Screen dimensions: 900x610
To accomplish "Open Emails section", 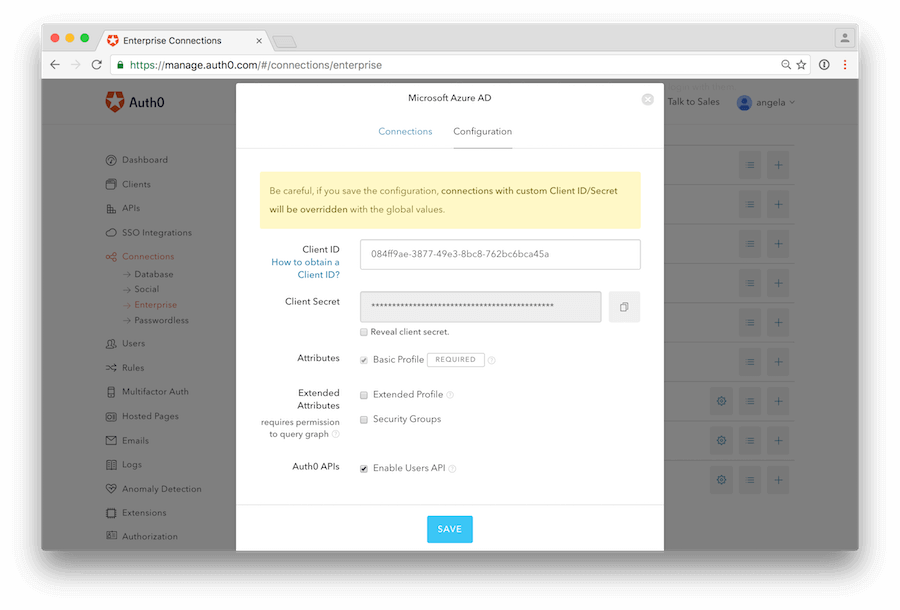I will pyautogui.click(x=127, y=441).
